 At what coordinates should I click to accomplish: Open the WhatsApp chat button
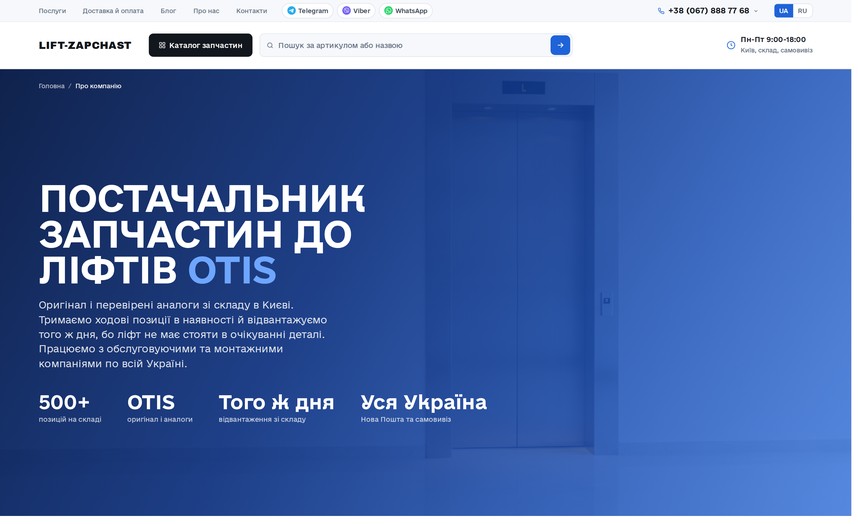(405, 11)
